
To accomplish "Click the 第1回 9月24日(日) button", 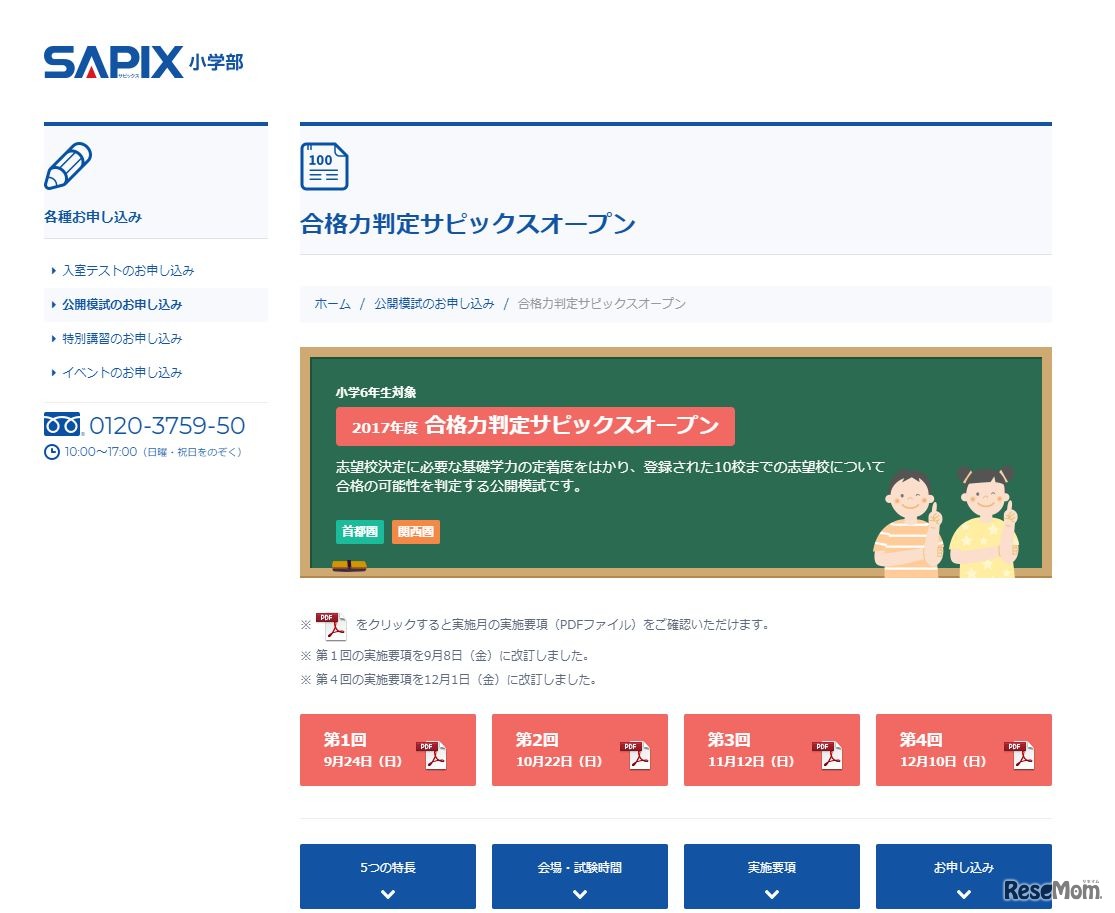I will (x=388, y=749).
